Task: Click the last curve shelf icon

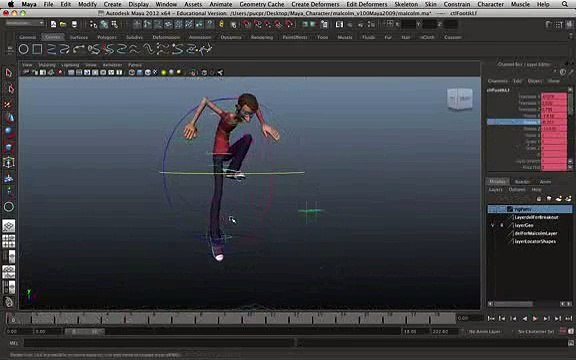Action: coord(205,49)
